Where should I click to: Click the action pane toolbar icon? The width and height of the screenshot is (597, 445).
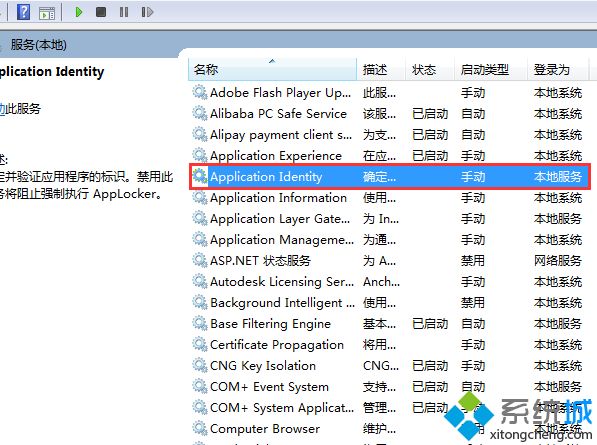47,13
